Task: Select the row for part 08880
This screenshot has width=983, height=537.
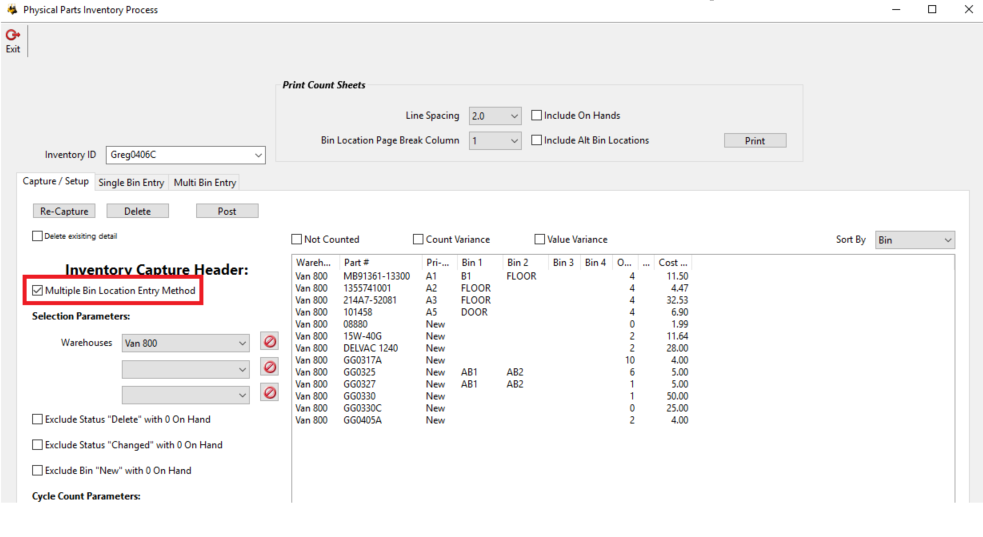Action: coord(492,324)
